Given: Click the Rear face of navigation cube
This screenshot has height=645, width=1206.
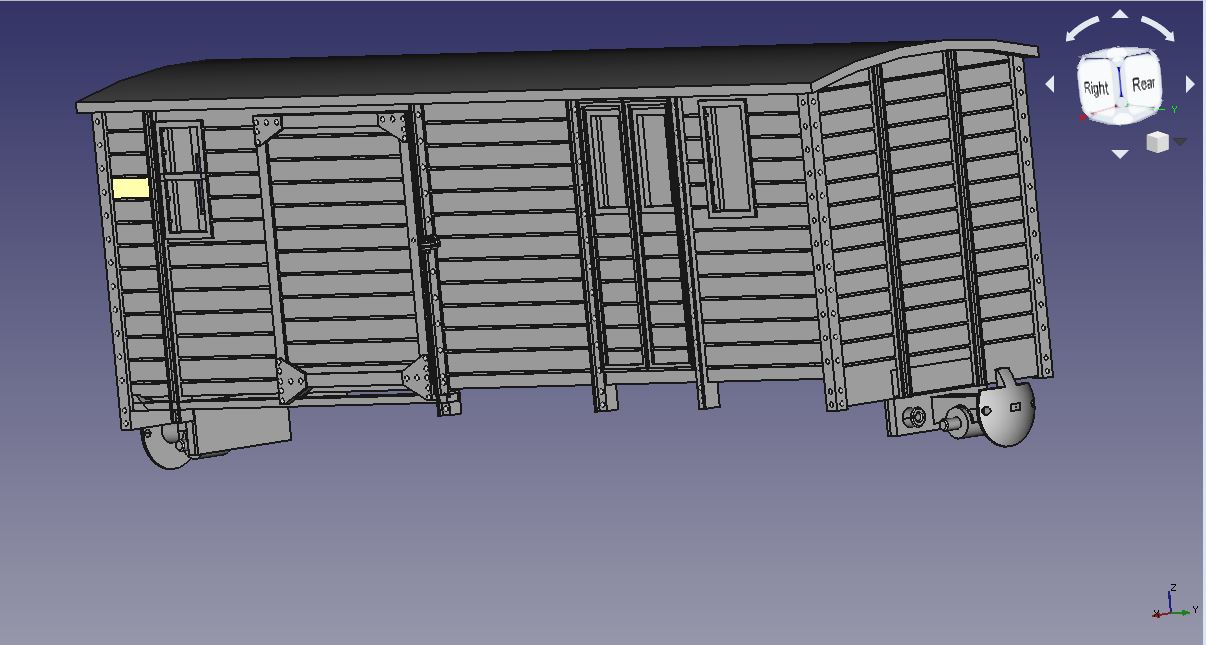Looking at the screenshot, I should [1143, 84].
